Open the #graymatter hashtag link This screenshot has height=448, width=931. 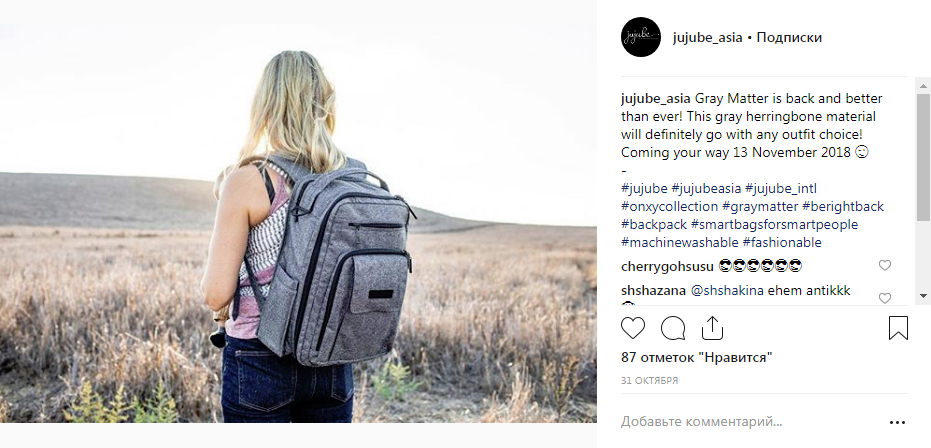click(760, 206)
